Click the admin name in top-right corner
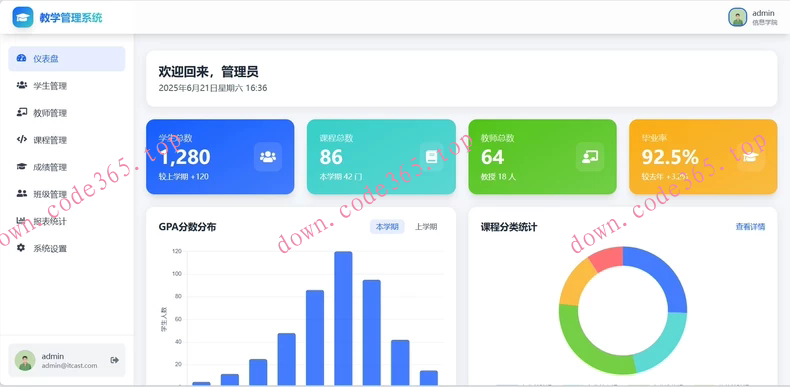Image resolution: width=790 pixels, height=387 pixels. click(x=763, y=13)
